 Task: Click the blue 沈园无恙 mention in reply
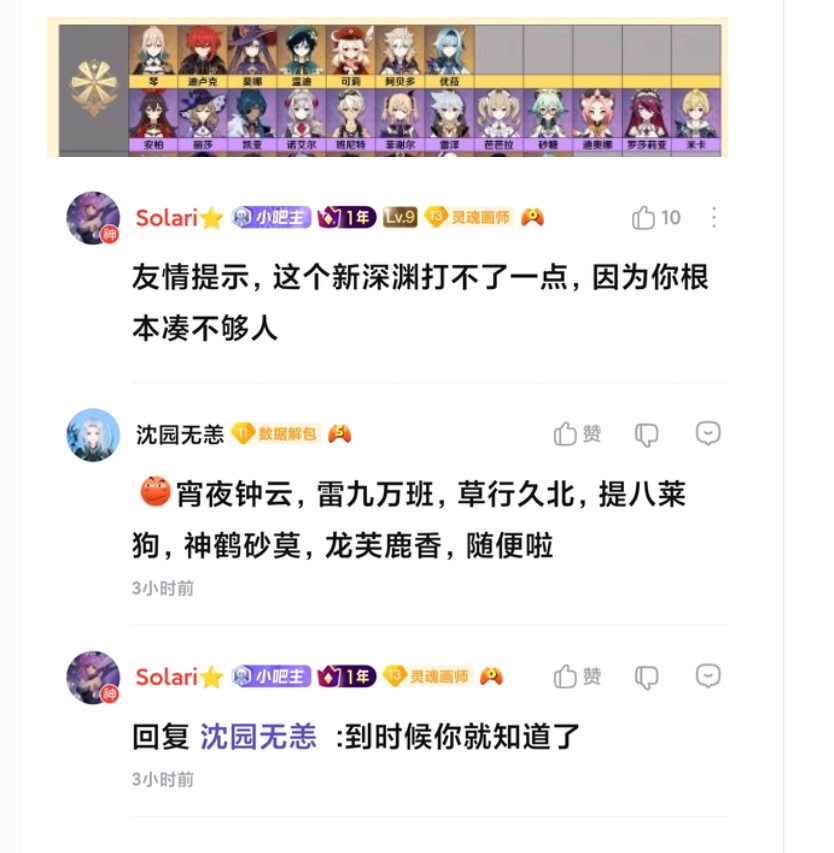(258, 737)
